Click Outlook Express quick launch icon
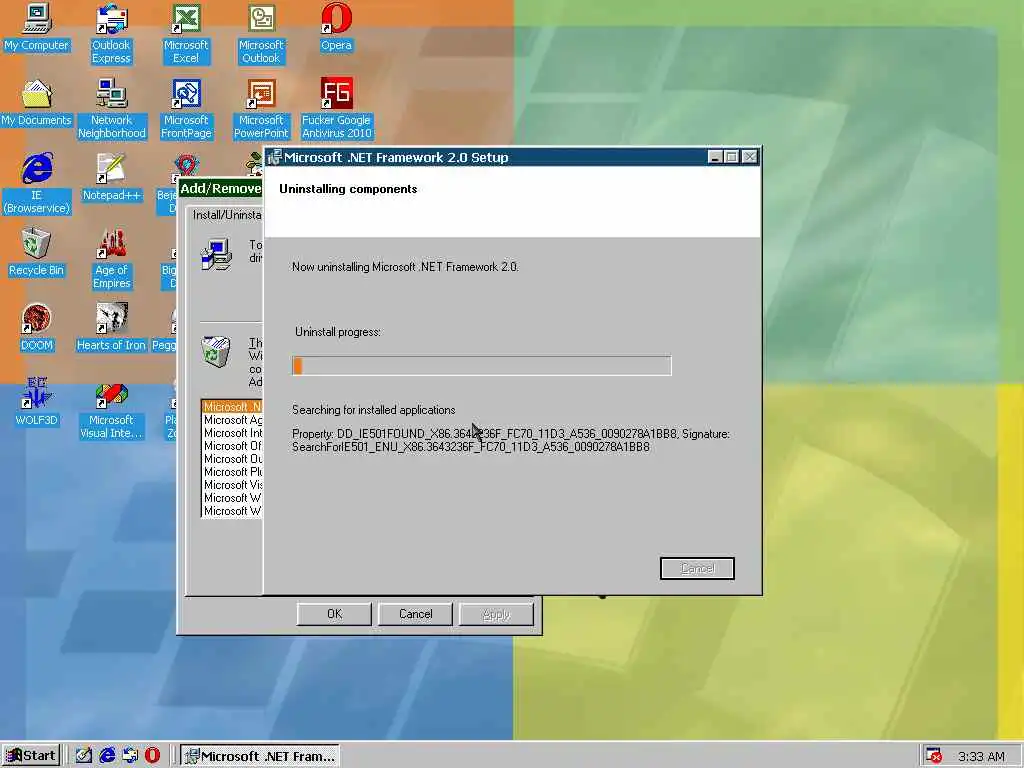The height and width of the screenshot is (768, 1024). click(x=130, y=756)
